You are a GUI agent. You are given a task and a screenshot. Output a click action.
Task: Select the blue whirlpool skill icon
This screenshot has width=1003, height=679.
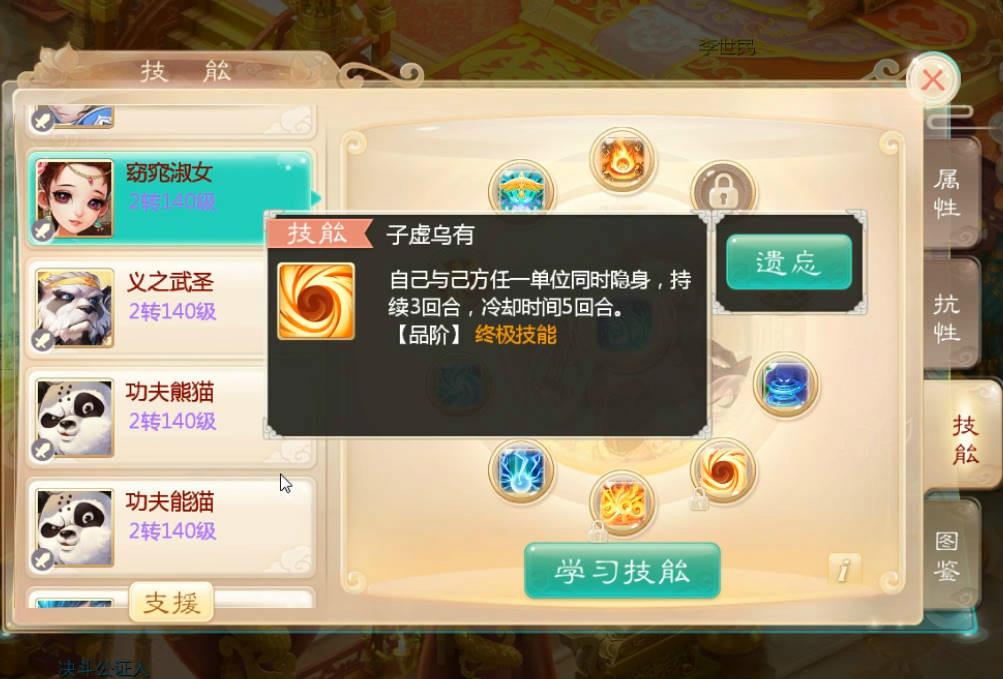click(x=786, y=385)
